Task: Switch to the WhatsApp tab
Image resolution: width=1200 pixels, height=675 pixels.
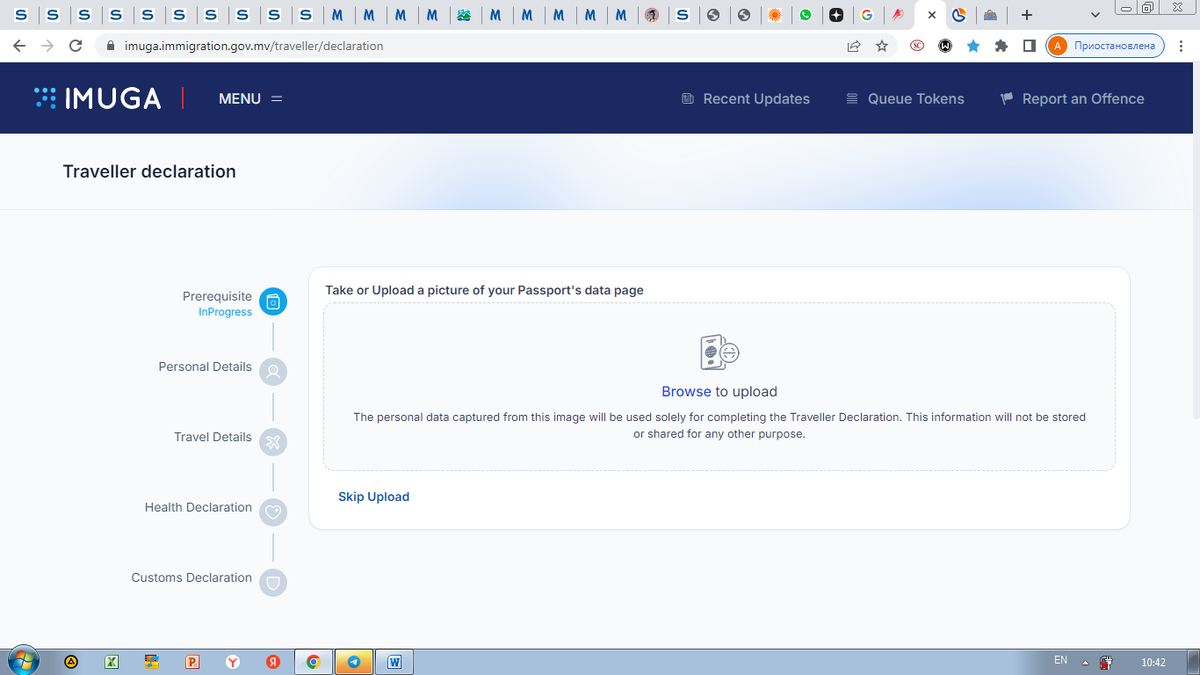Action: (805, 15)
